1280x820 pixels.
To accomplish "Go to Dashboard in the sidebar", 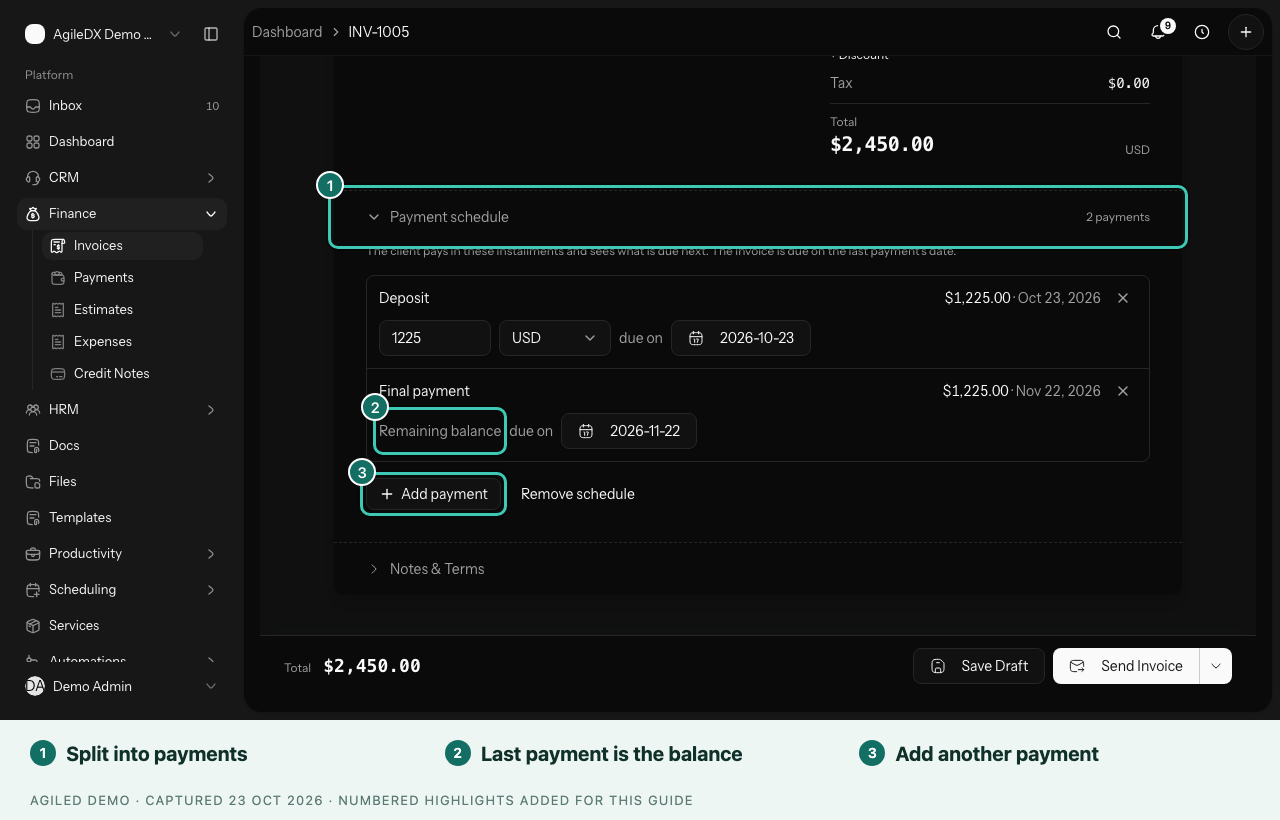I will tap(122, 142).
